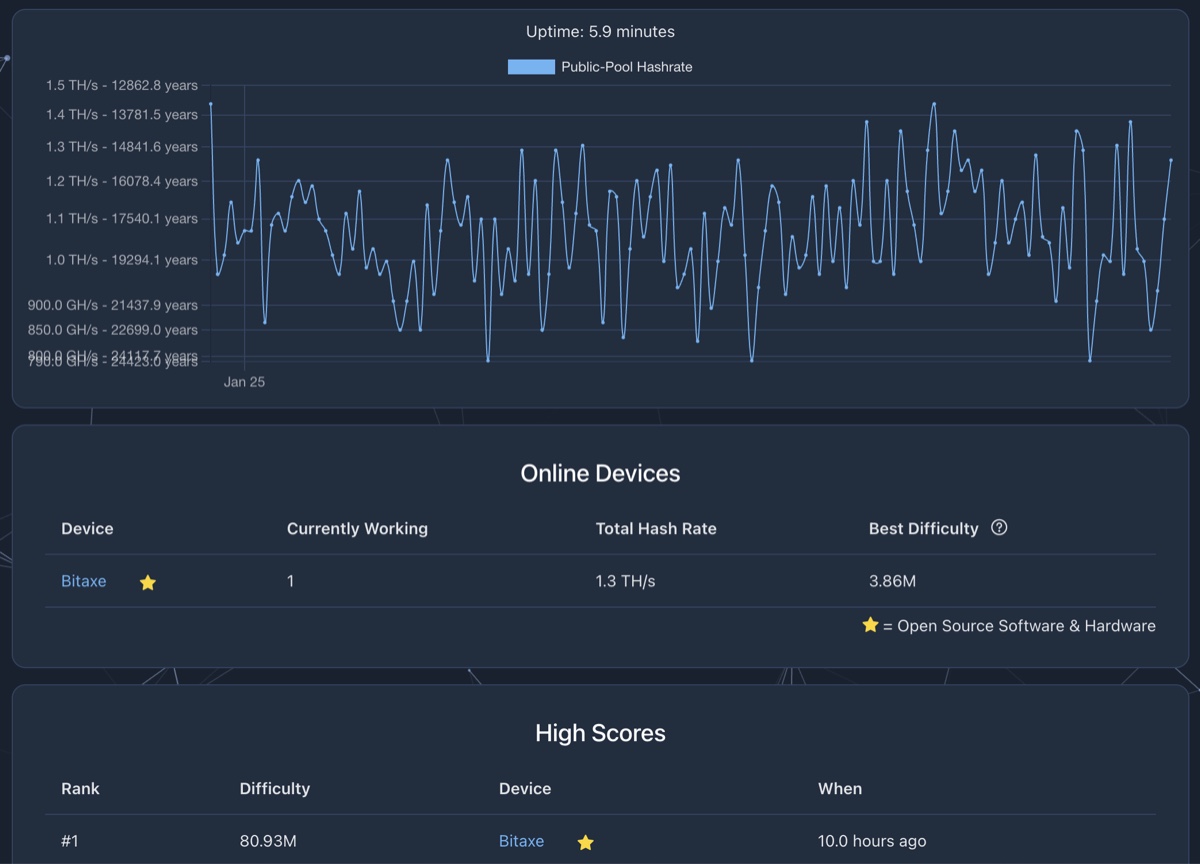The width and height of the screenshot is (1200, 864).
Task: Click the When column header in High Scores
Action: 840,788
